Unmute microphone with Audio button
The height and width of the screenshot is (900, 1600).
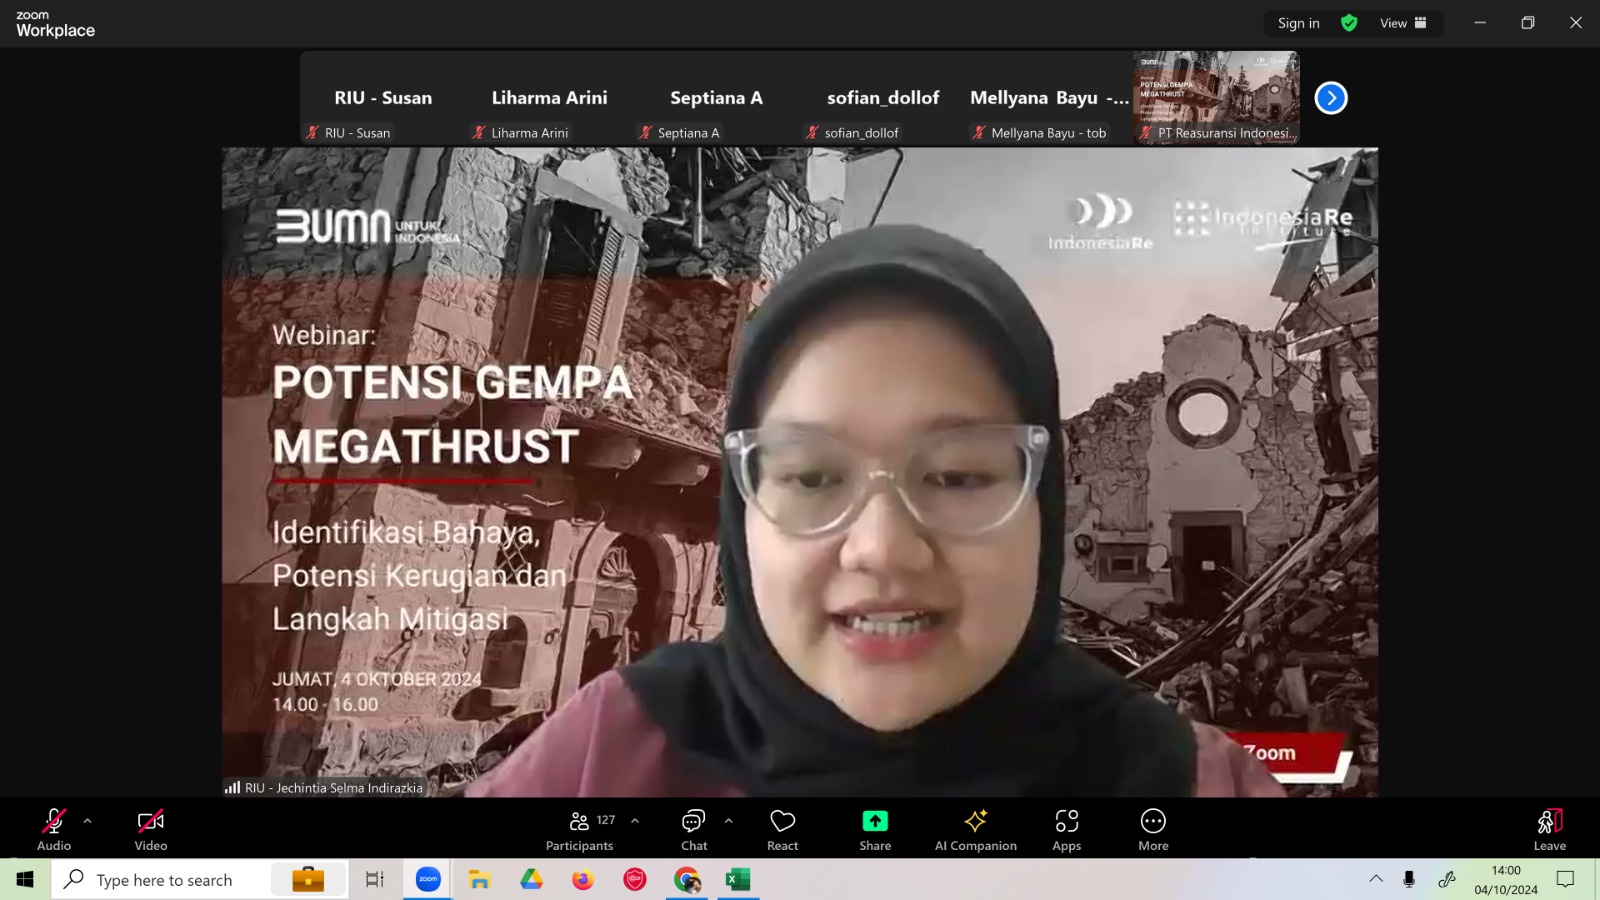(54, 830)
